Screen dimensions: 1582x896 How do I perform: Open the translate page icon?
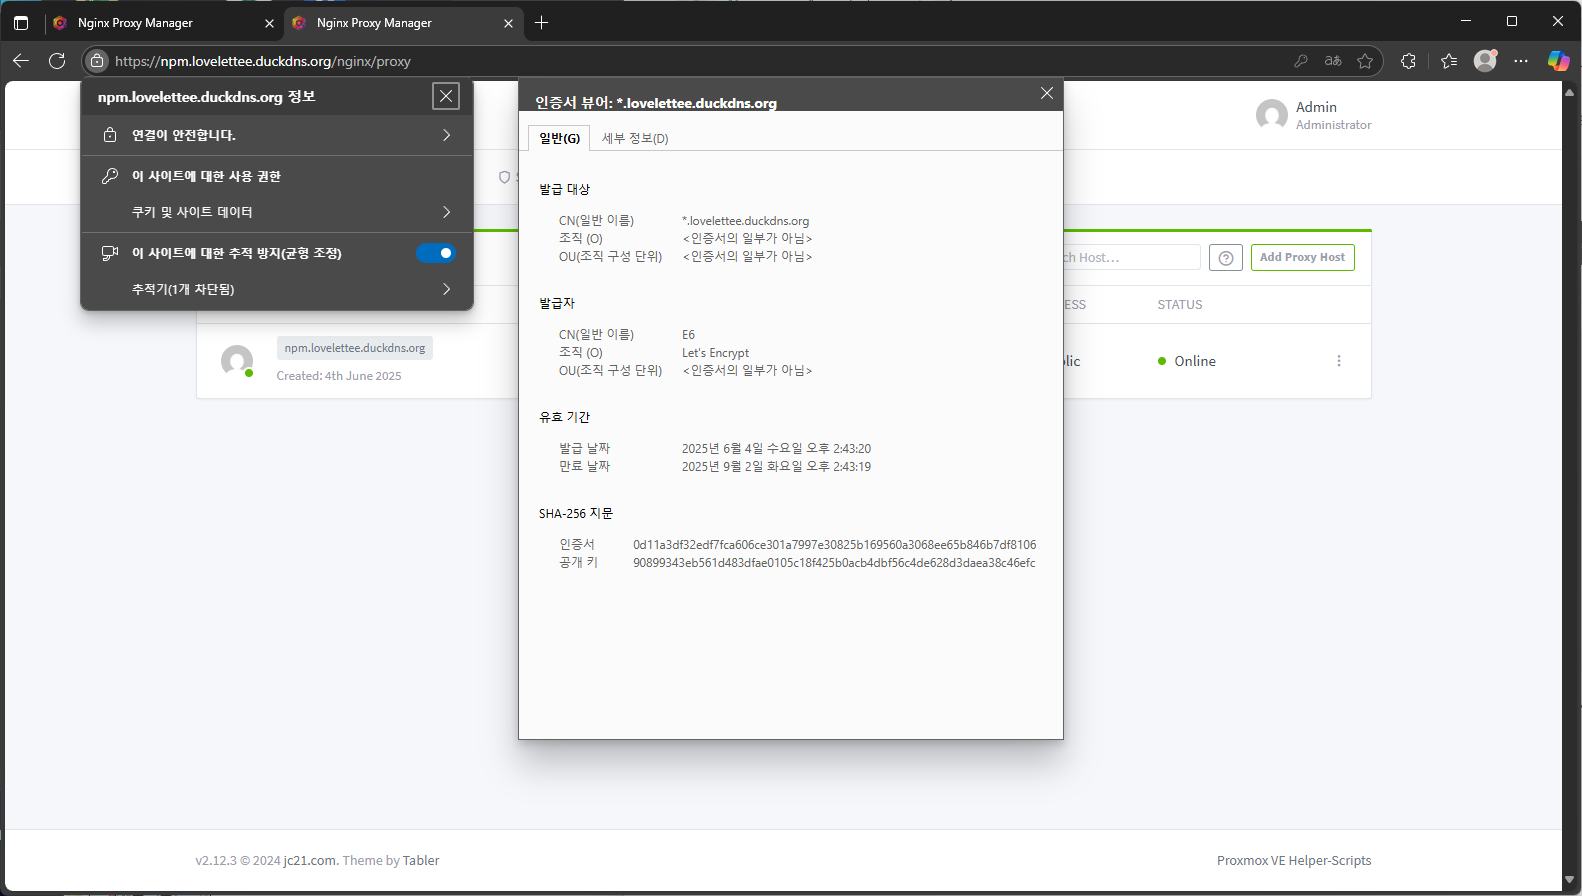(1333, 61)
